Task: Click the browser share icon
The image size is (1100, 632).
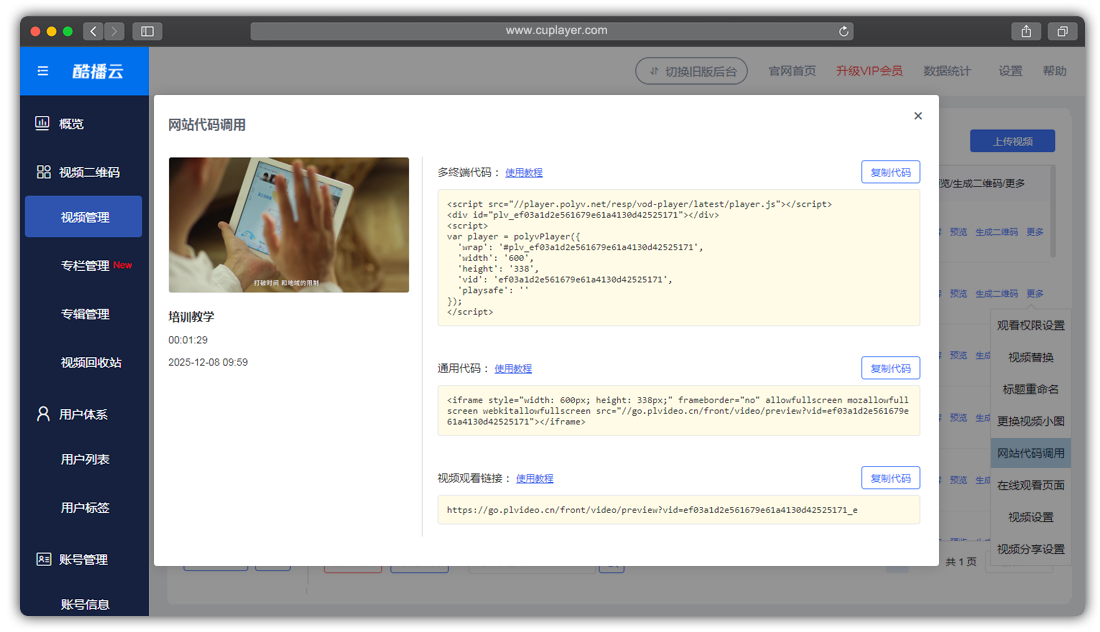Action: click(1026, 31)
